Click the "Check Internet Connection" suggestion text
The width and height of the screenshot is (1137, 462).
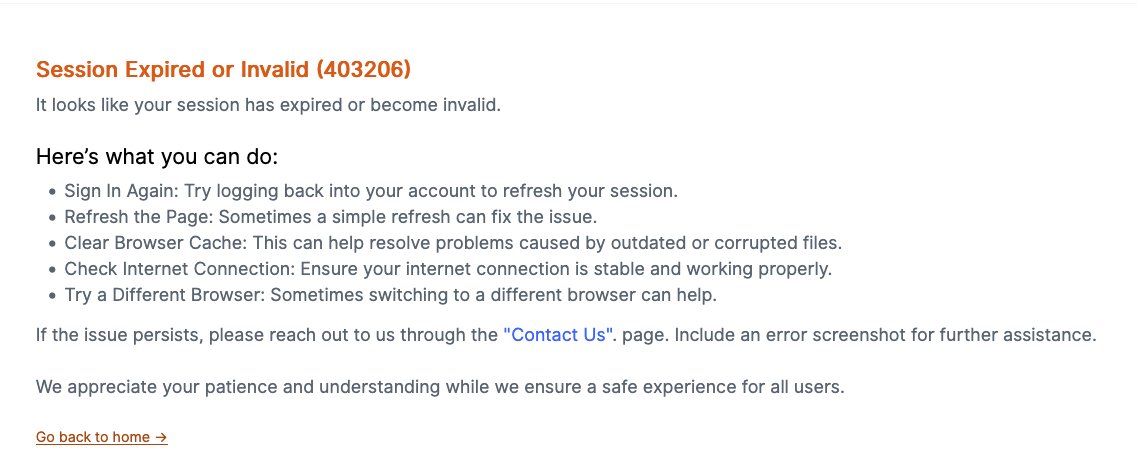click(174, 269)
